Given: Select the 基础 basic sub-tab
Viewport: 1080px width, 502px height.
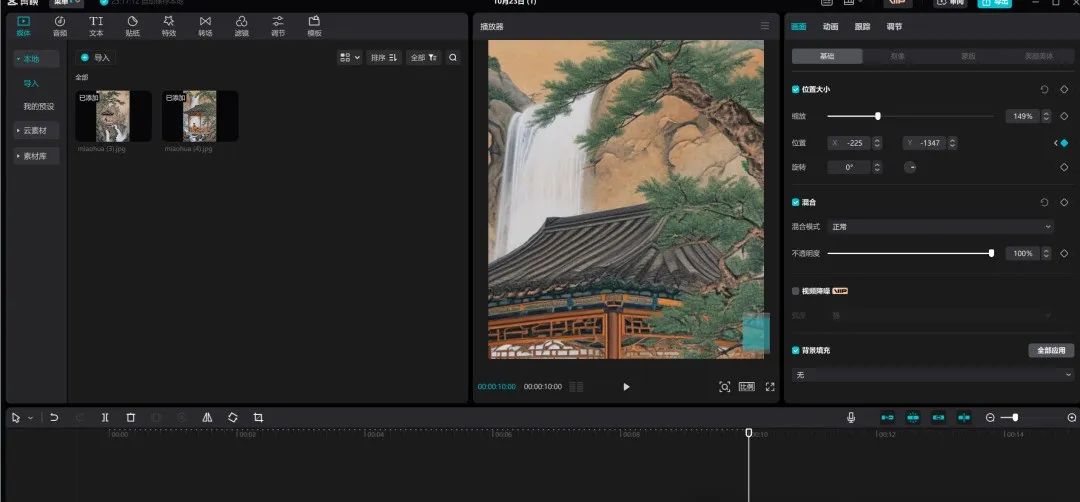Looking at the screenshot, I should (827, 56).
